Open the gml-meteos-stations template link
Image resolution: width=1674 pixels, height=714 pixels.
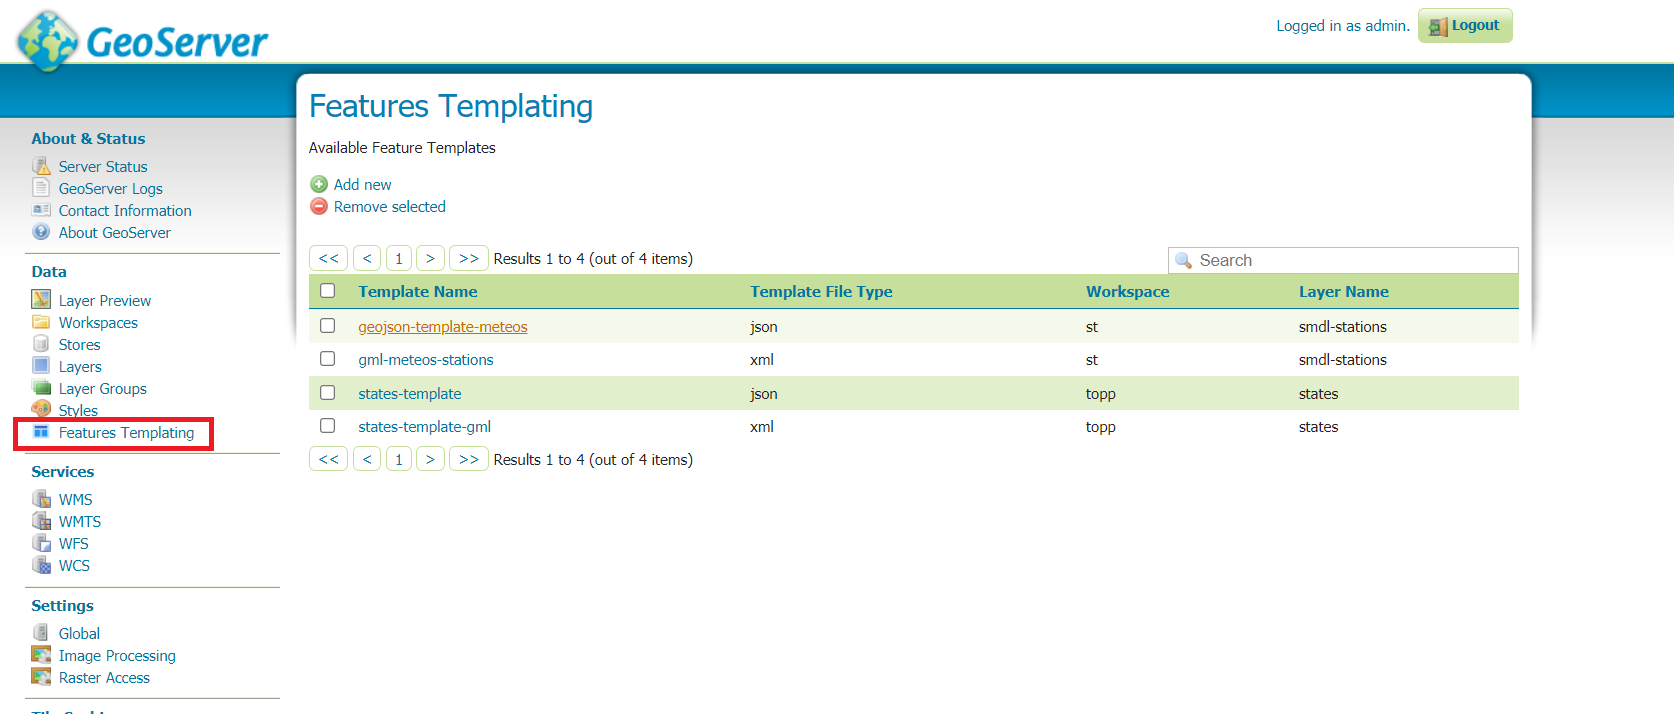pyautogui.click(x=426, y=360)
